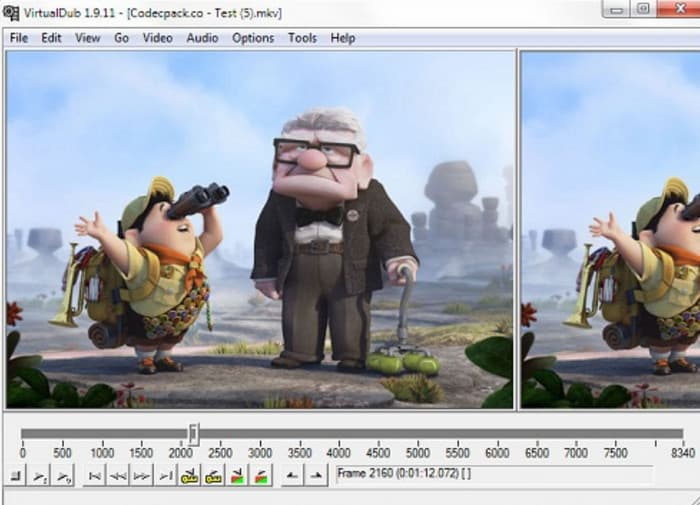Open the Help menu
700x505 pixels.
(x=343, y=38)
